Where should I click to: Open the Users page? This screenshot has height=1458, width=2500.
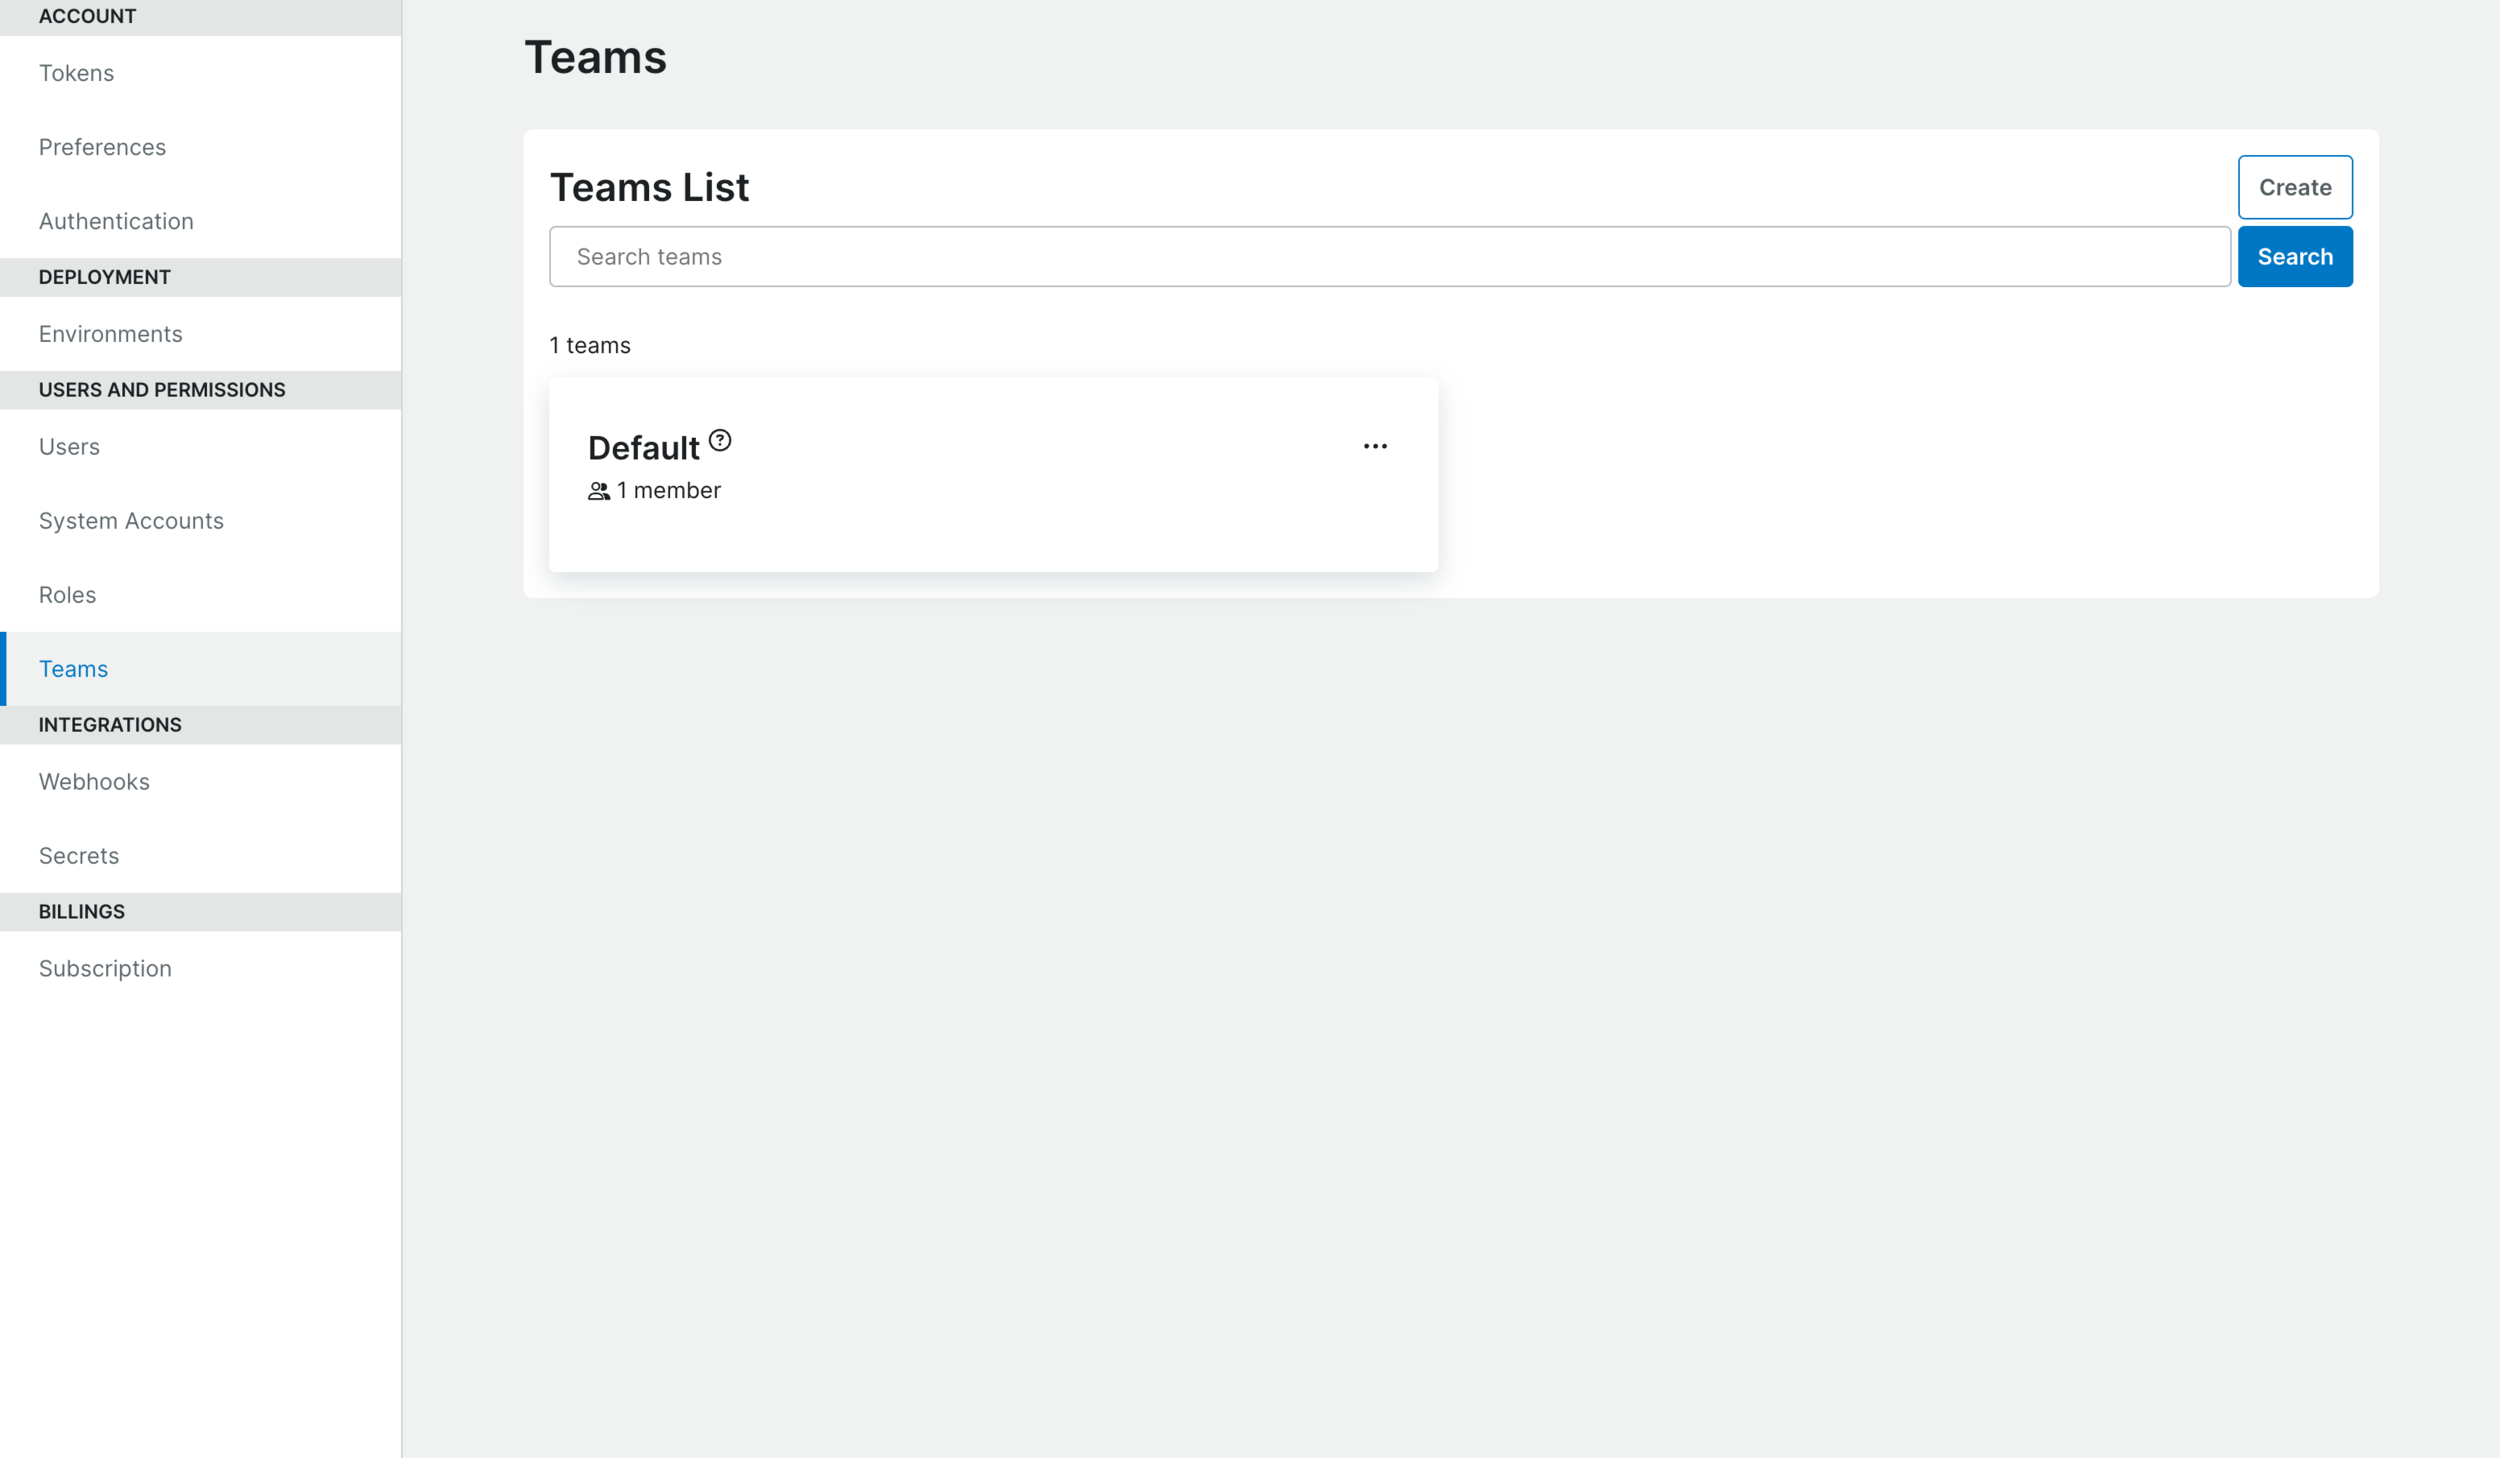click(x=68, y=446)
